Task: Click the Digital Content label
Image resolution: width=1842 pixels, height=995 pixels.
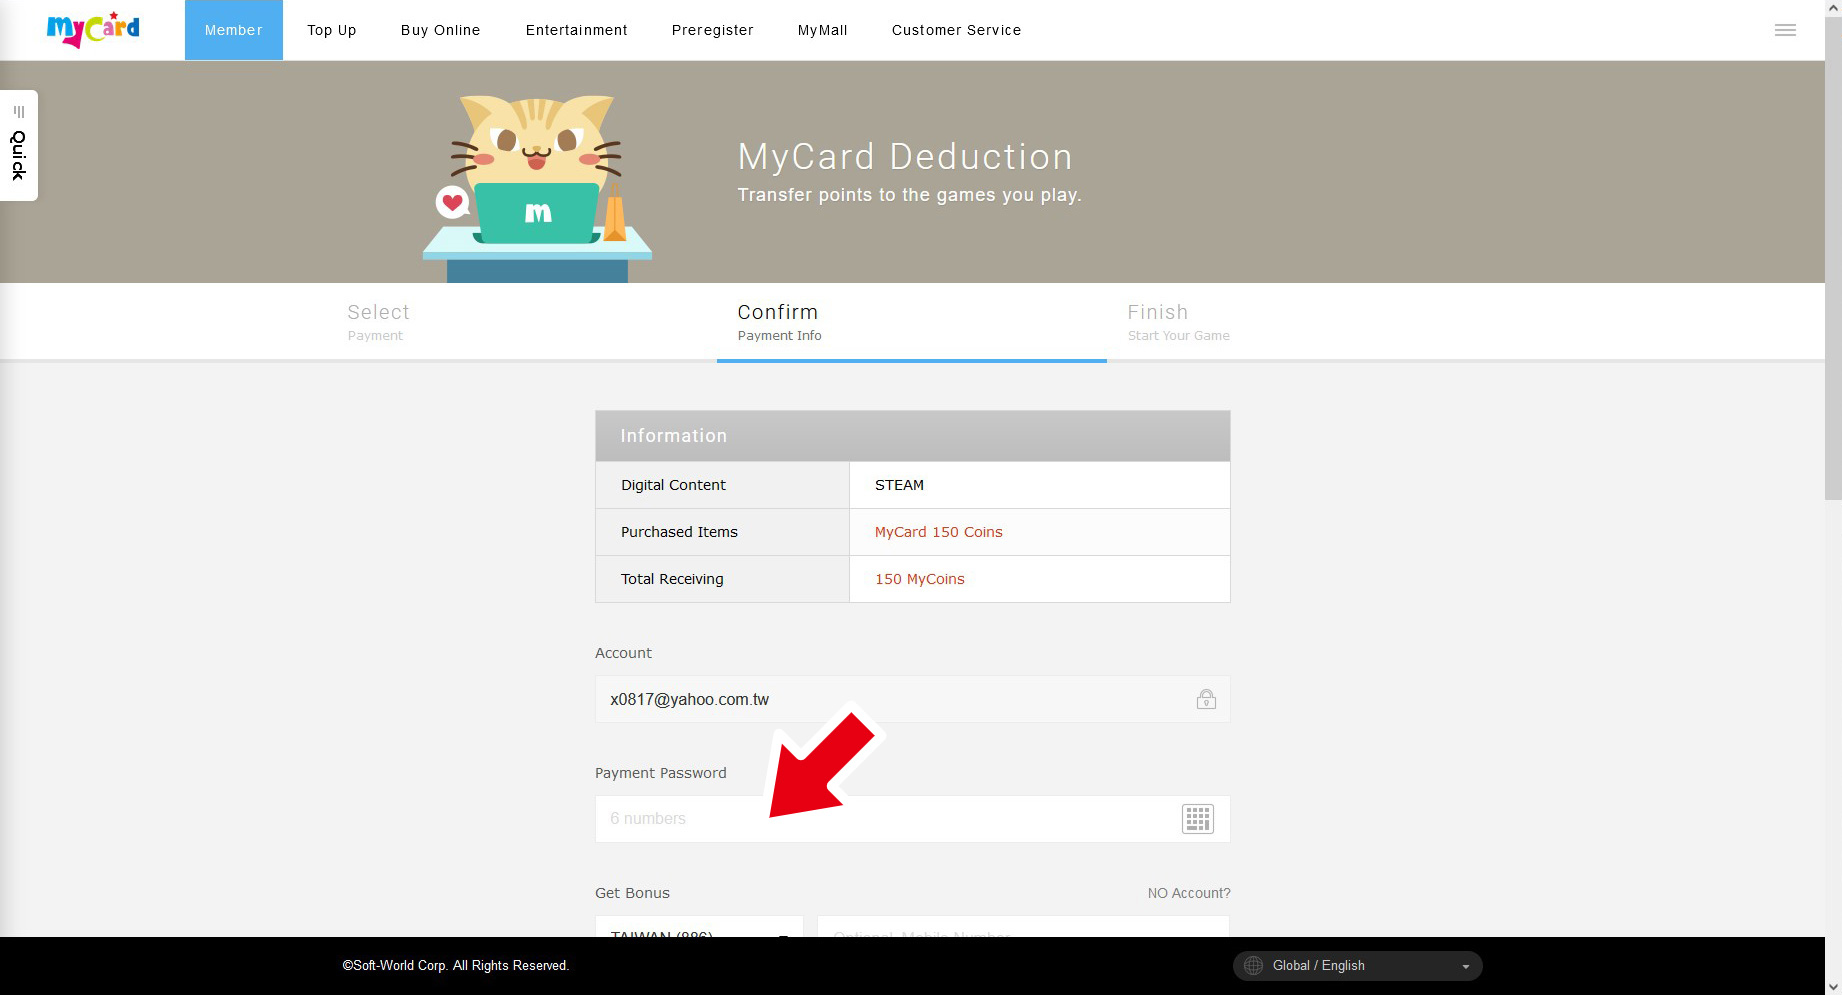Action: [x=673, y=485]
